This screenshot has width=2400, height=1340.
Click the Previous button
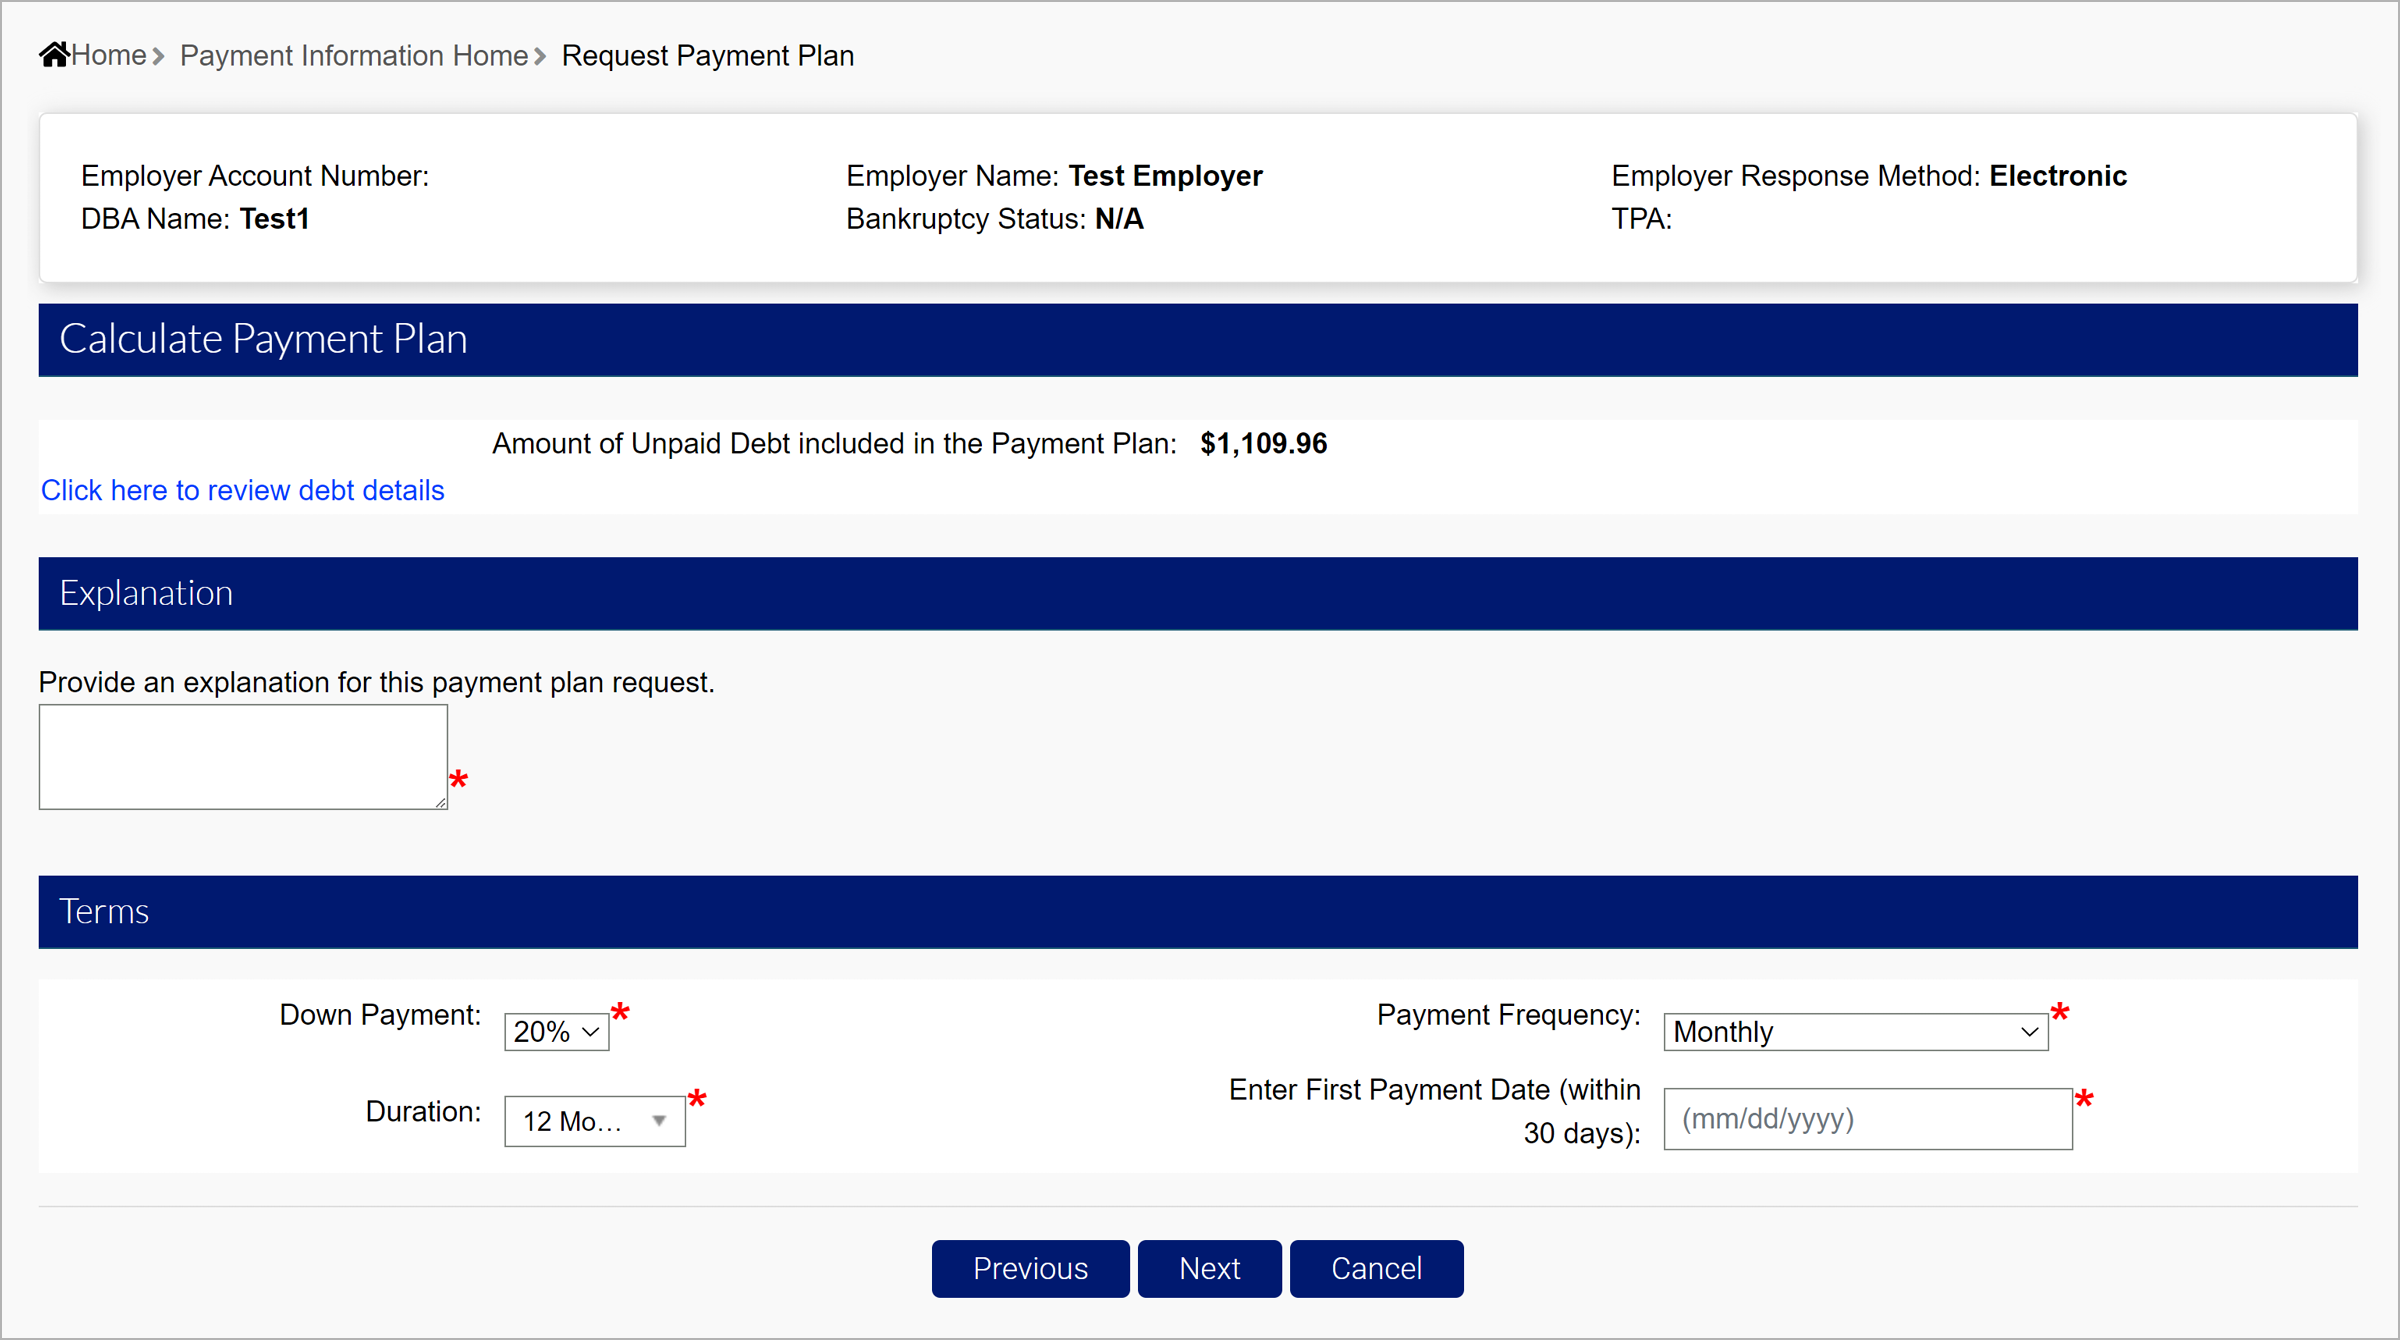point(1030,1268)
